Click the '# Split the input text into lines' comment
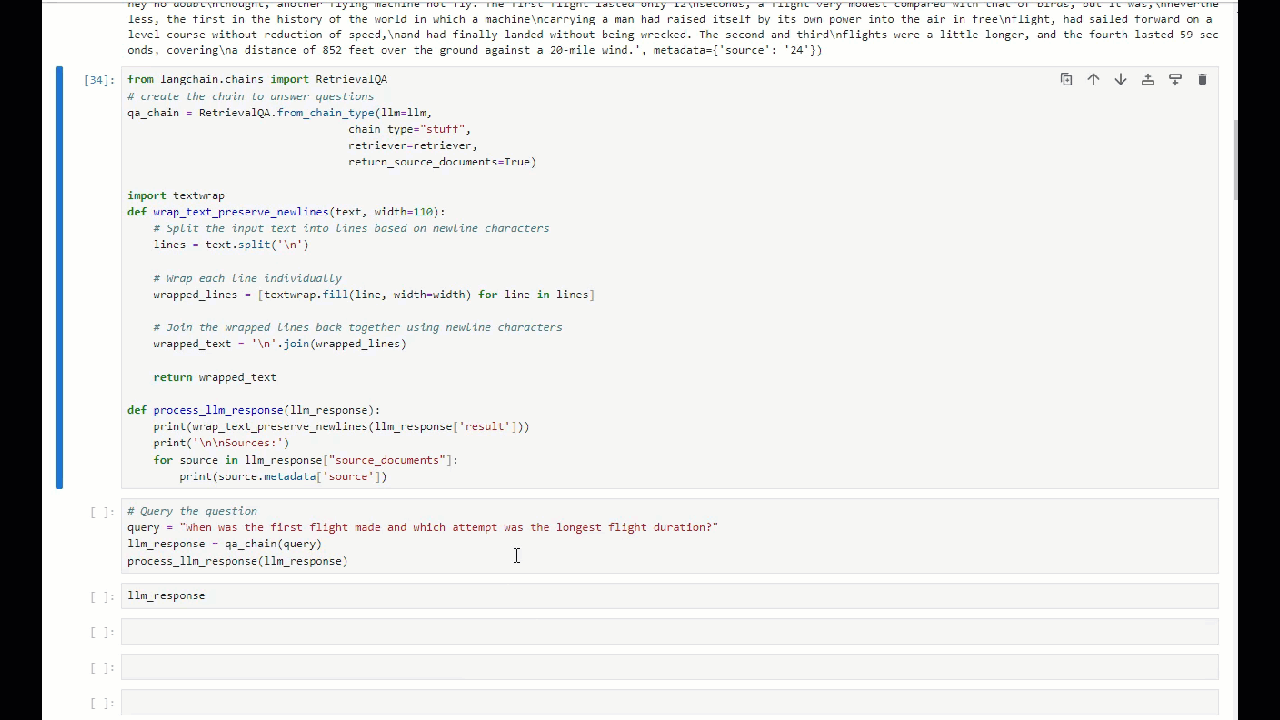 351,228
